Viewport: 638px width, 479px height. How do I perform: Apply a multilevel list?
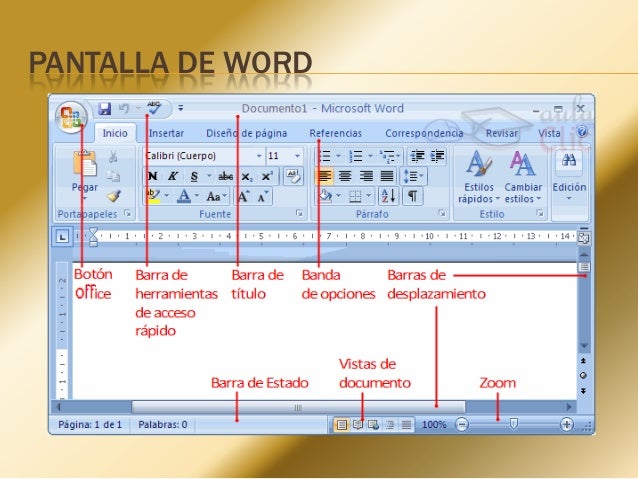(389, 156)
